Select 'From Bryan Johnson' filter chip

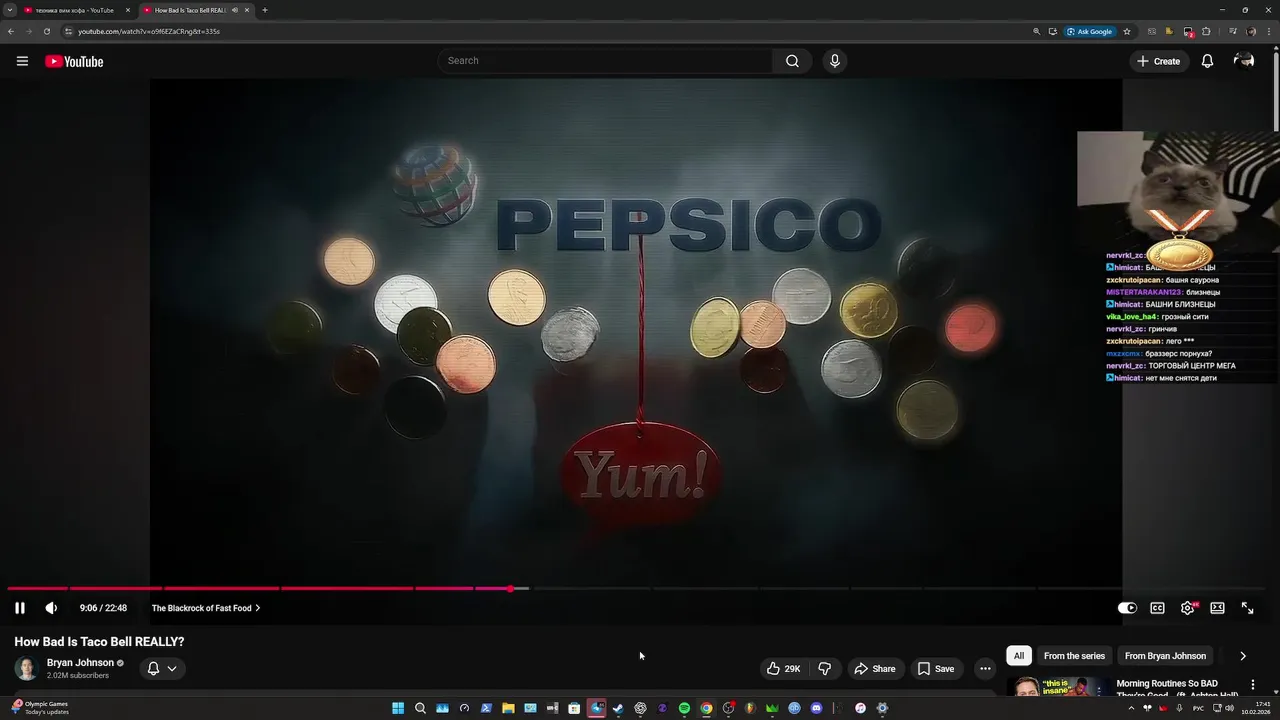(1165, 656)
